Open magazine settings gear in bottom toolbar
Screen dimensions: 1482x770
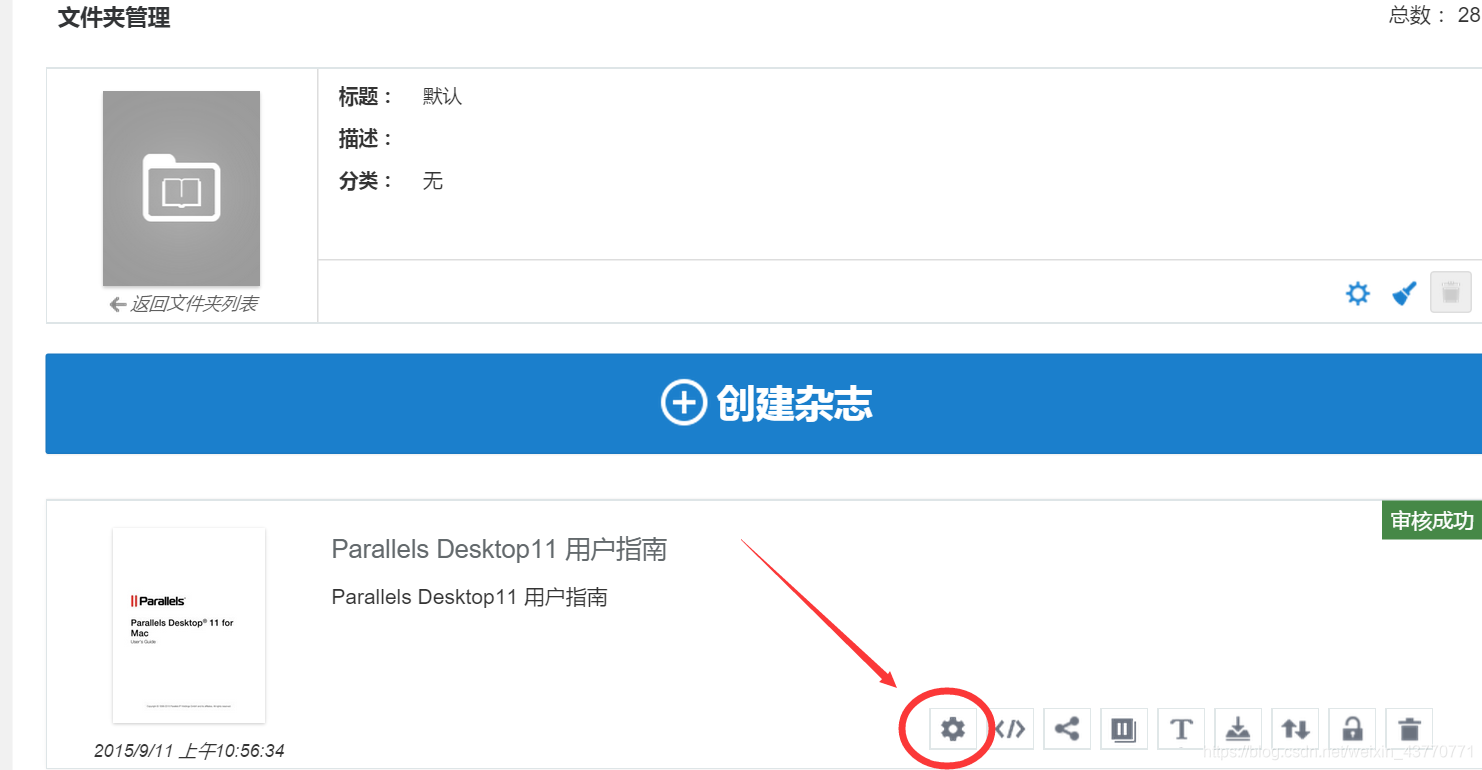pos(952,729)
